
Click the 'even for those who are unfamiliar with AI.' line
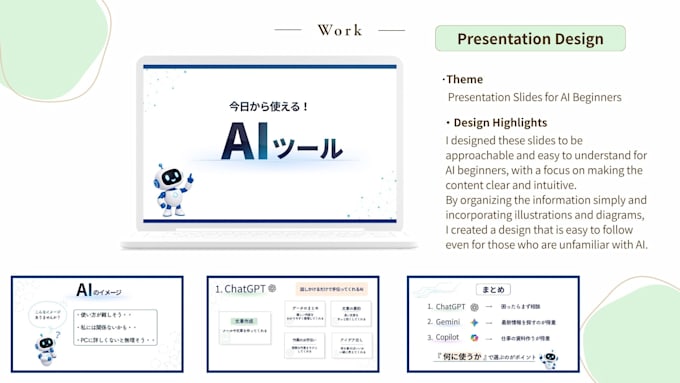[546, 245]
